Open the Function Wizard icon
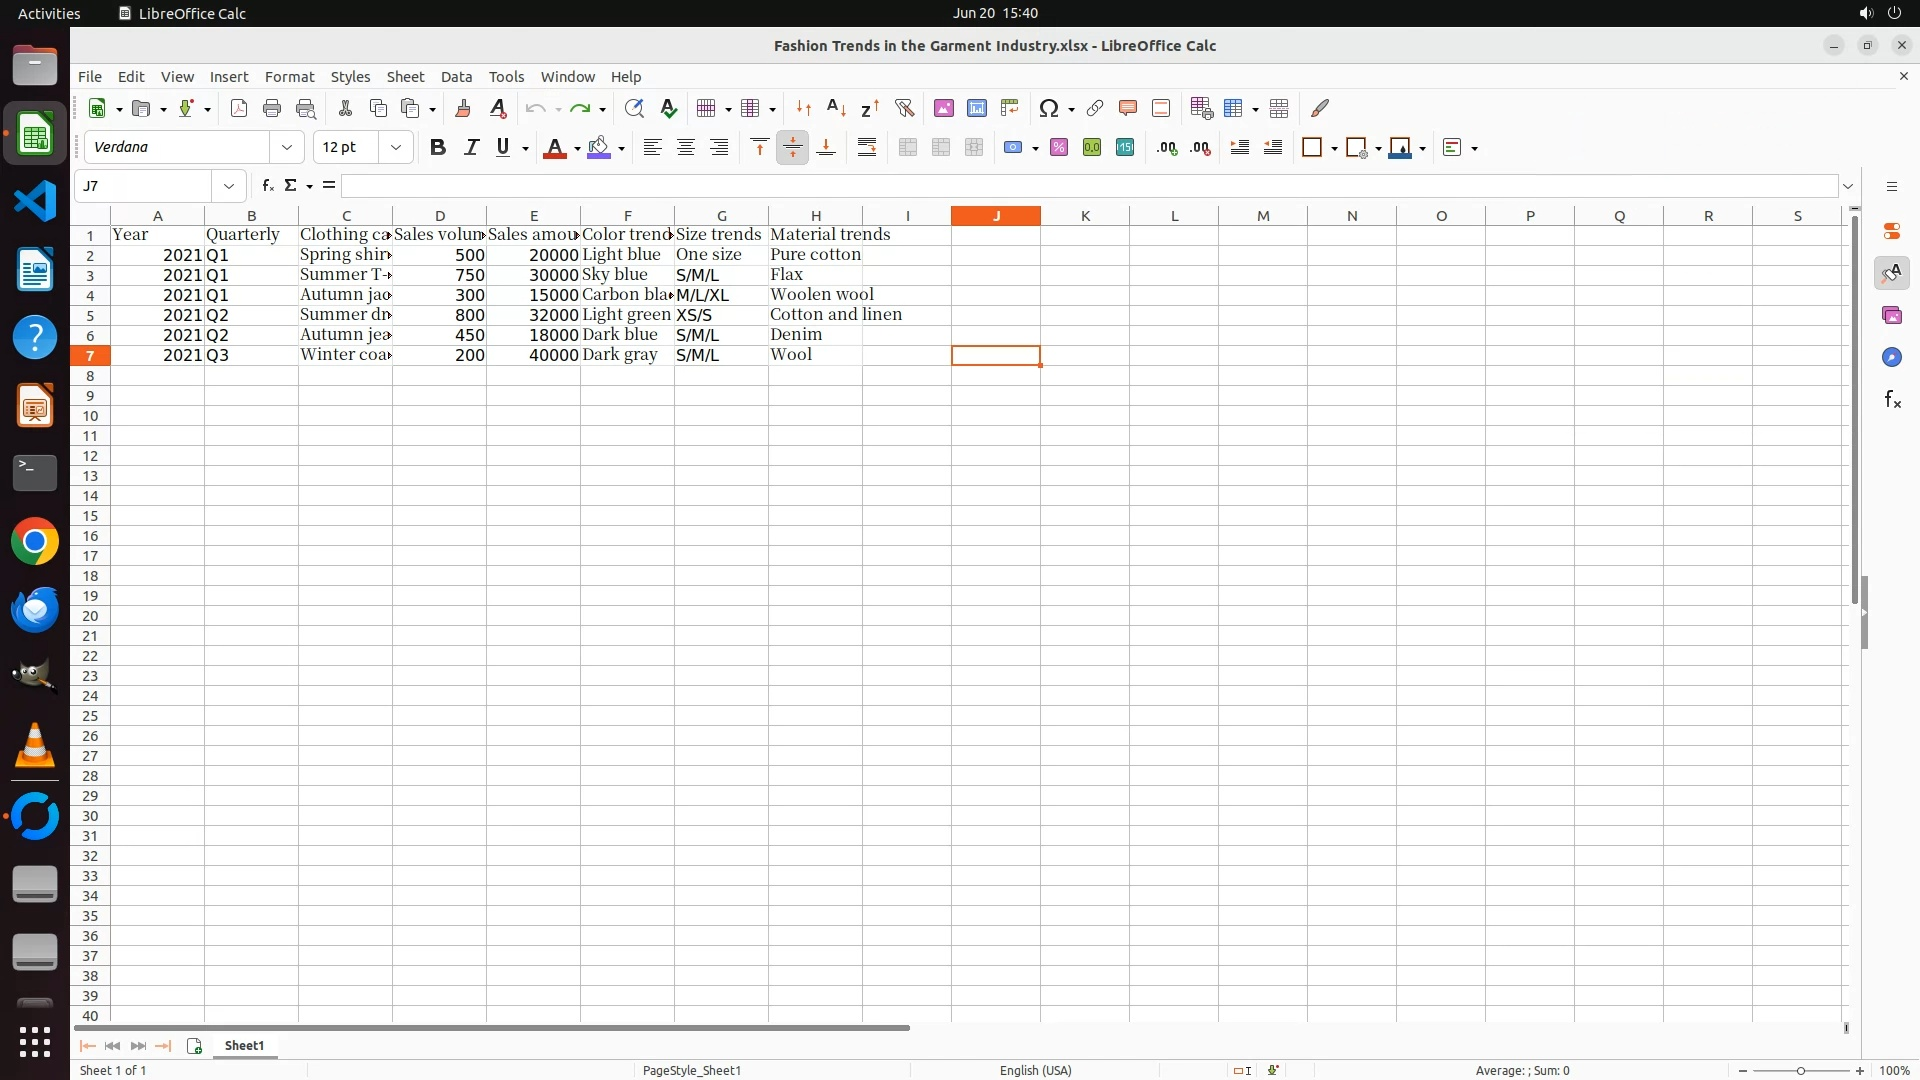This screenshot has height=1080, width=1920. point(267,186)
